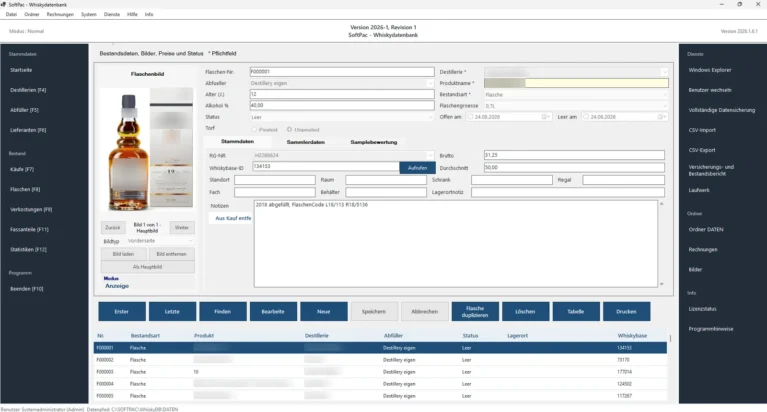Open Verkostungen [F9] in sidebar
The image size is (767, 412).
click(31, 209)
